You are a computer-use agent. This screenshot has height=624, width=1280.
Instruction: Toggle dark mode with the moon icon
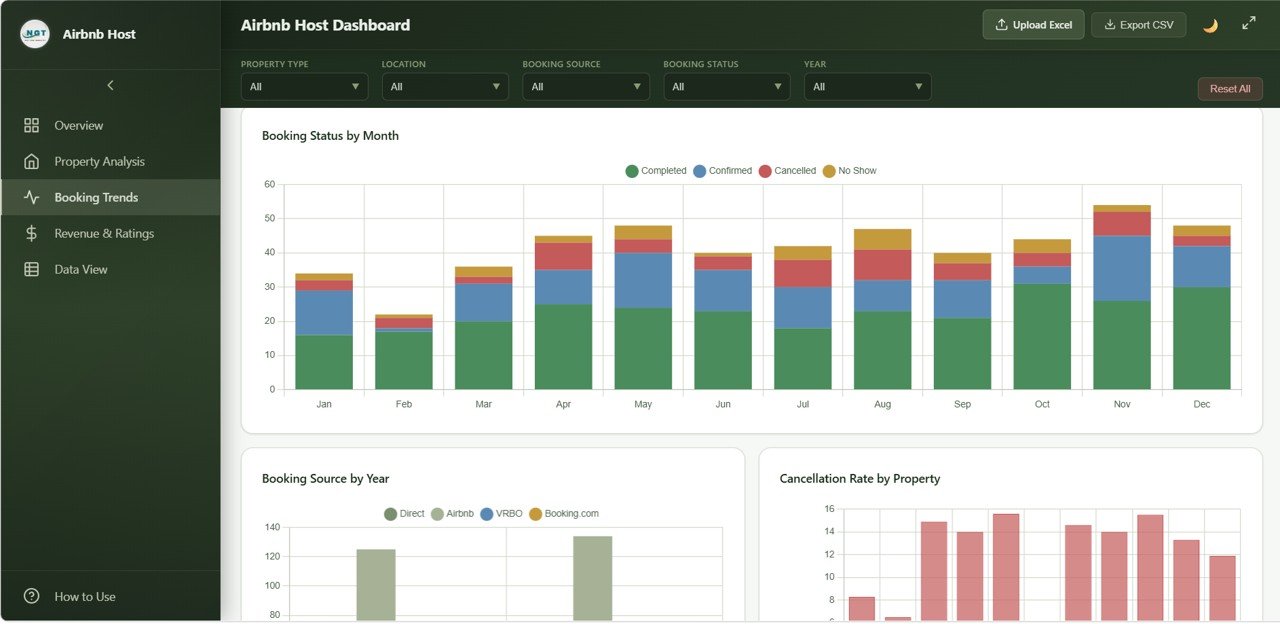click(x=1210, y=25)
